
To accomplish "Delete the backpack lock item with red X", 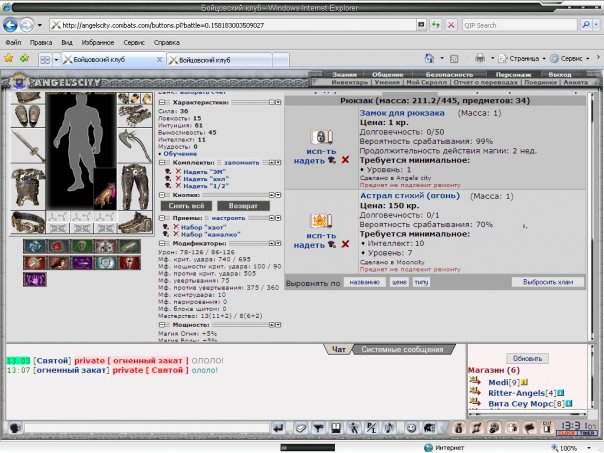I will click(x=345, y=160).
